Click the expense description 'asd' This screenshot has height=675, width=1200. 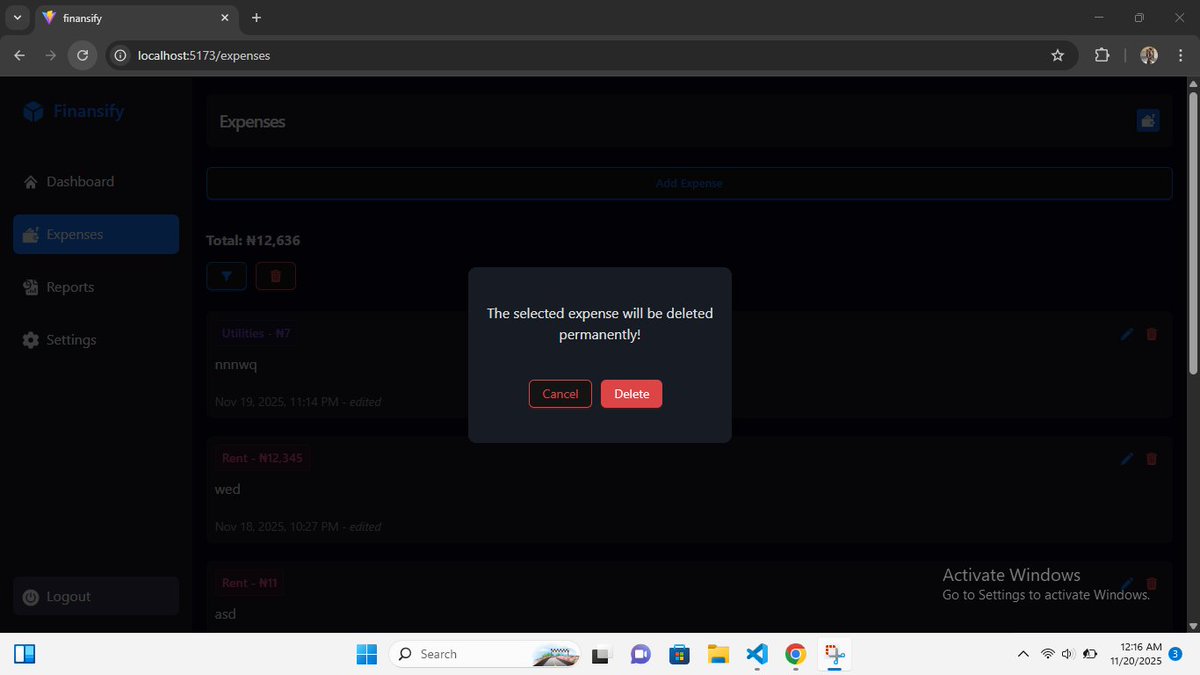[225, 613]
